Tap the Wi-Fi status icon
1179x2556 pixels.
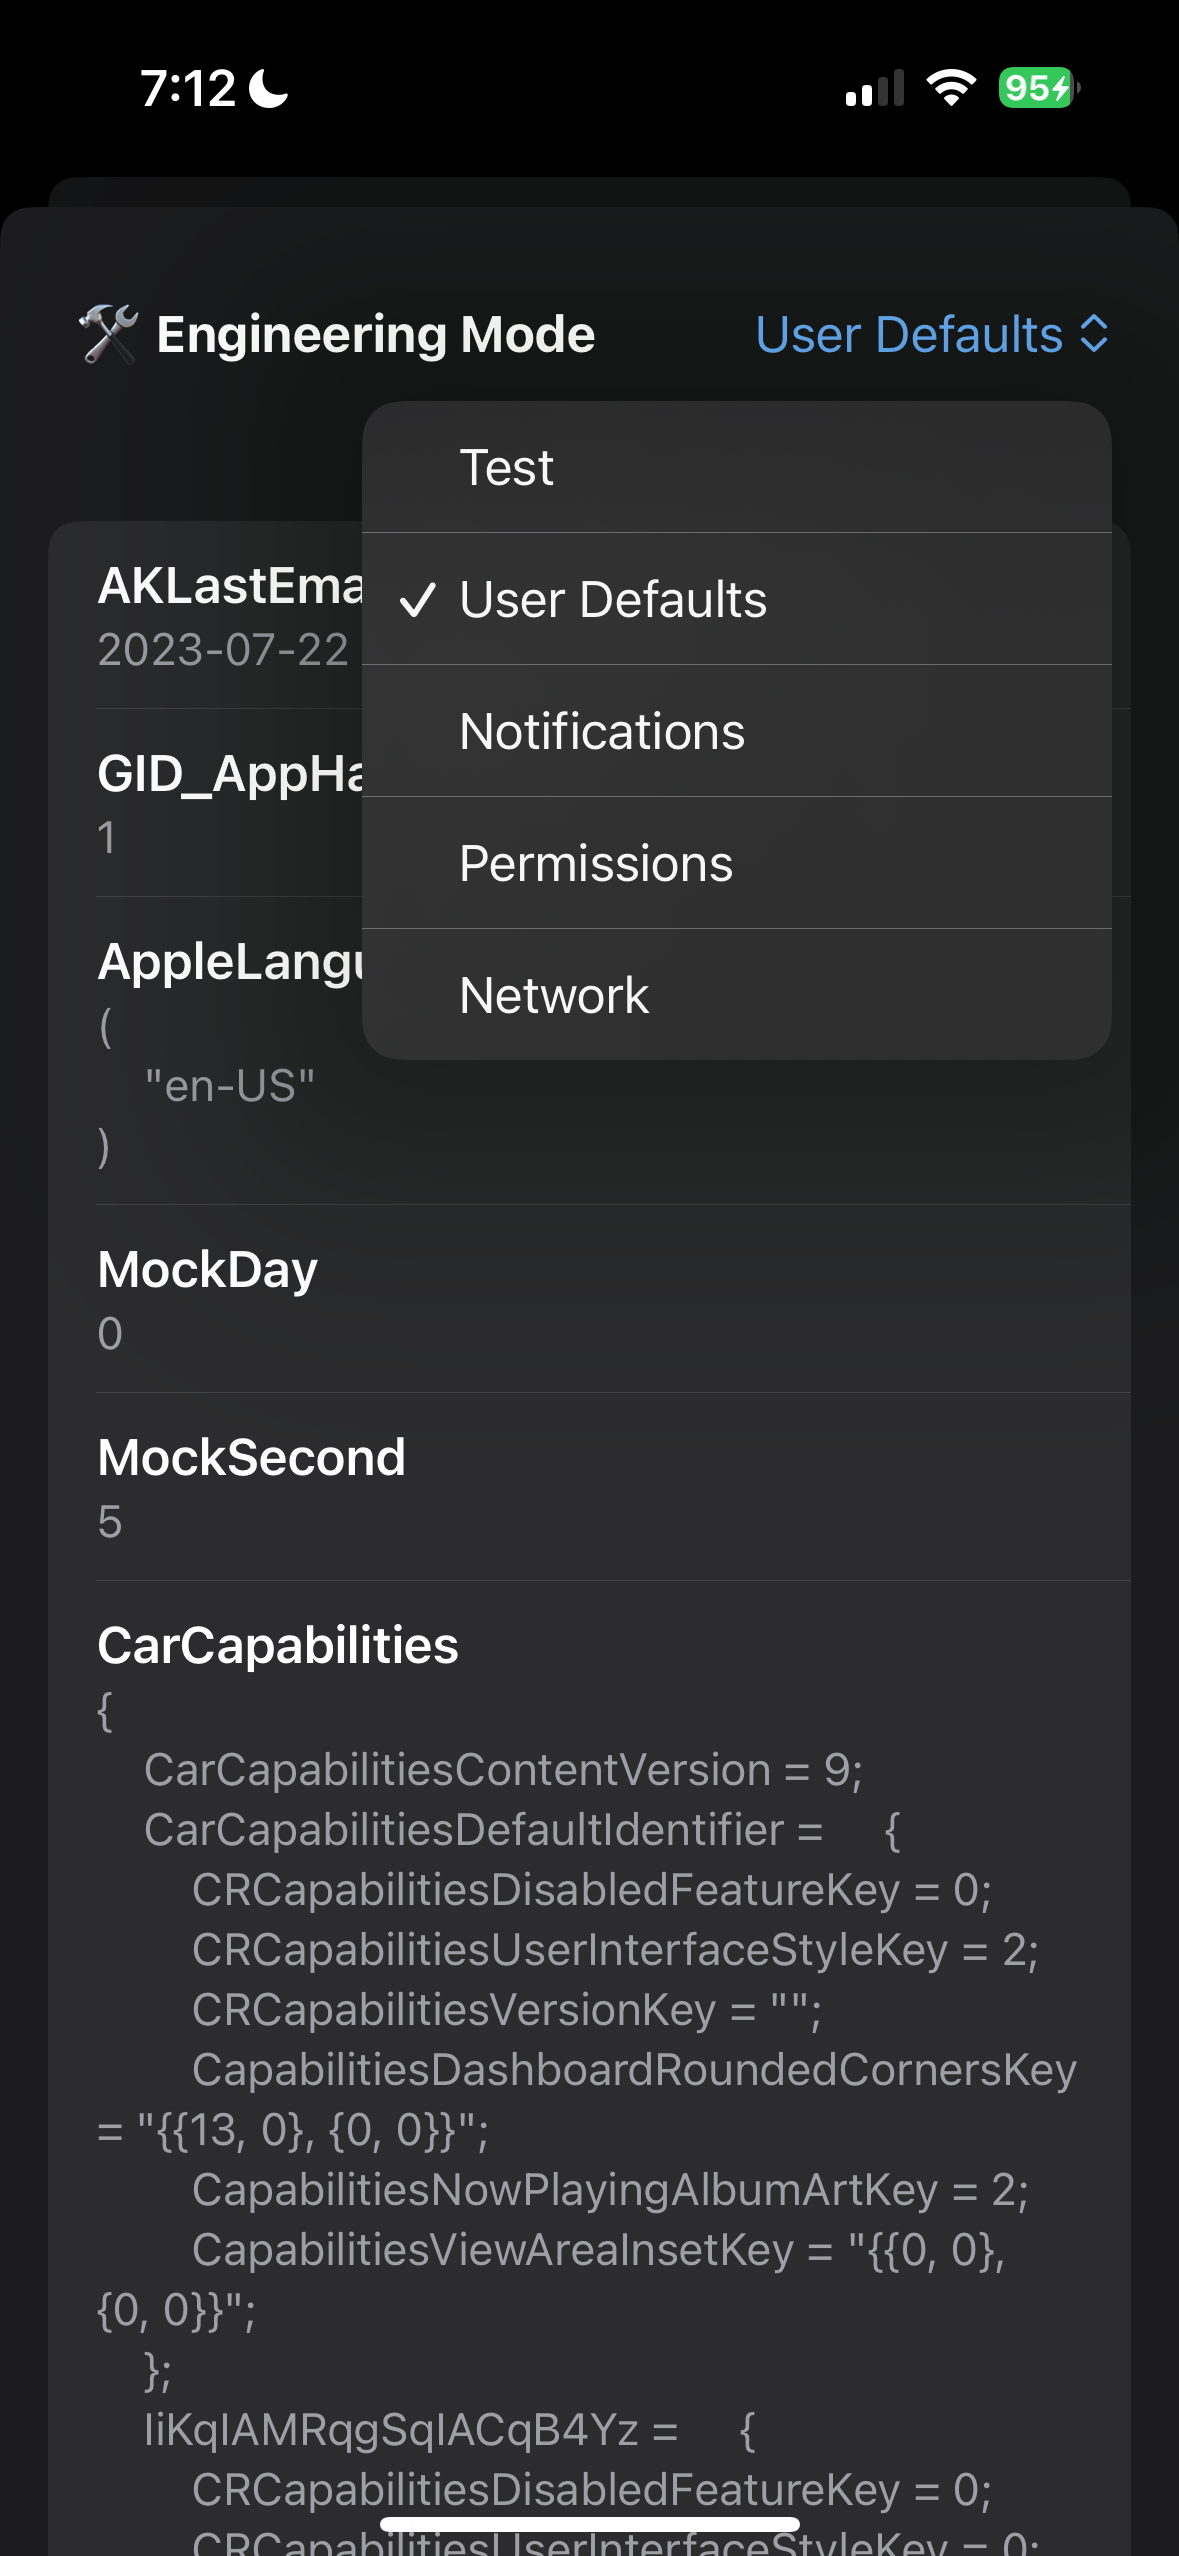point(950,88)
